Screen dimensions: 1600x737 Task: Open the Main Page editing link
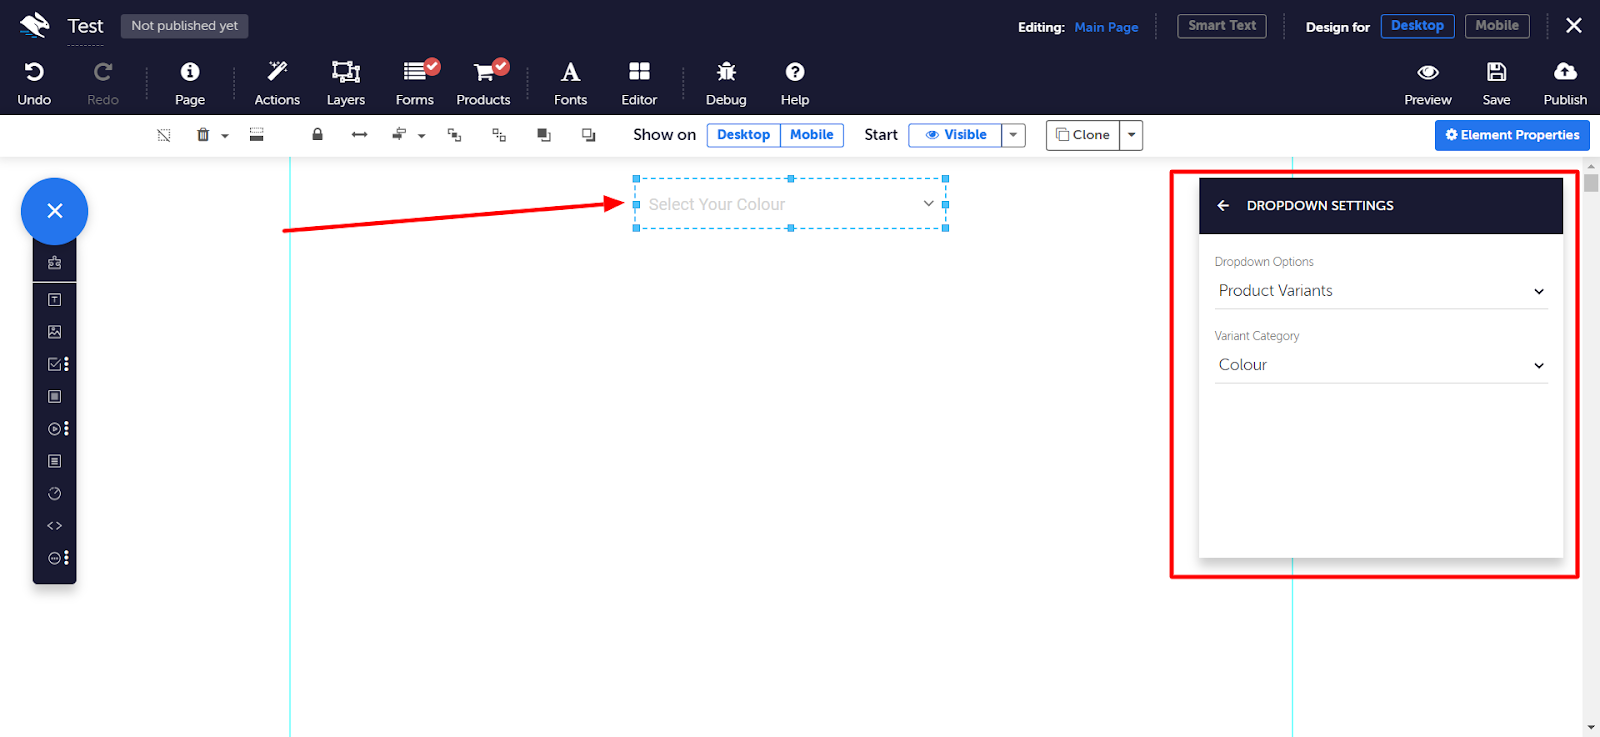pos(1106,27)
